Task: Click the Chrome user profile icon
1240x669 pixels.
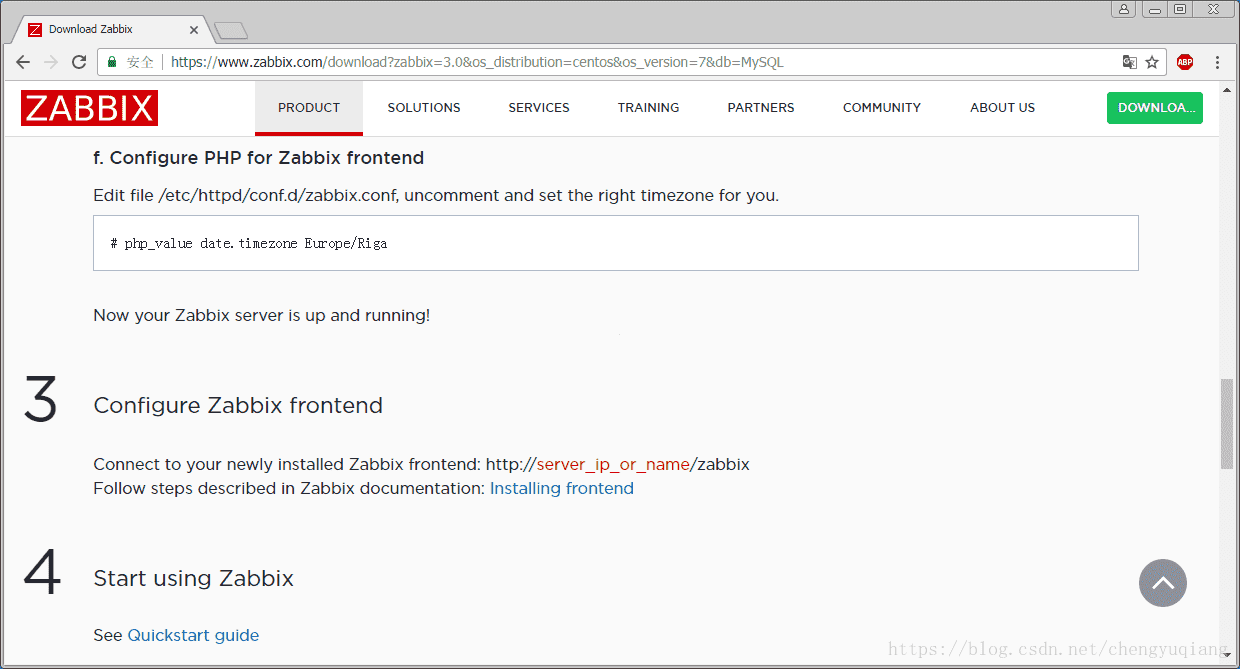Action: pos(1124,9)
